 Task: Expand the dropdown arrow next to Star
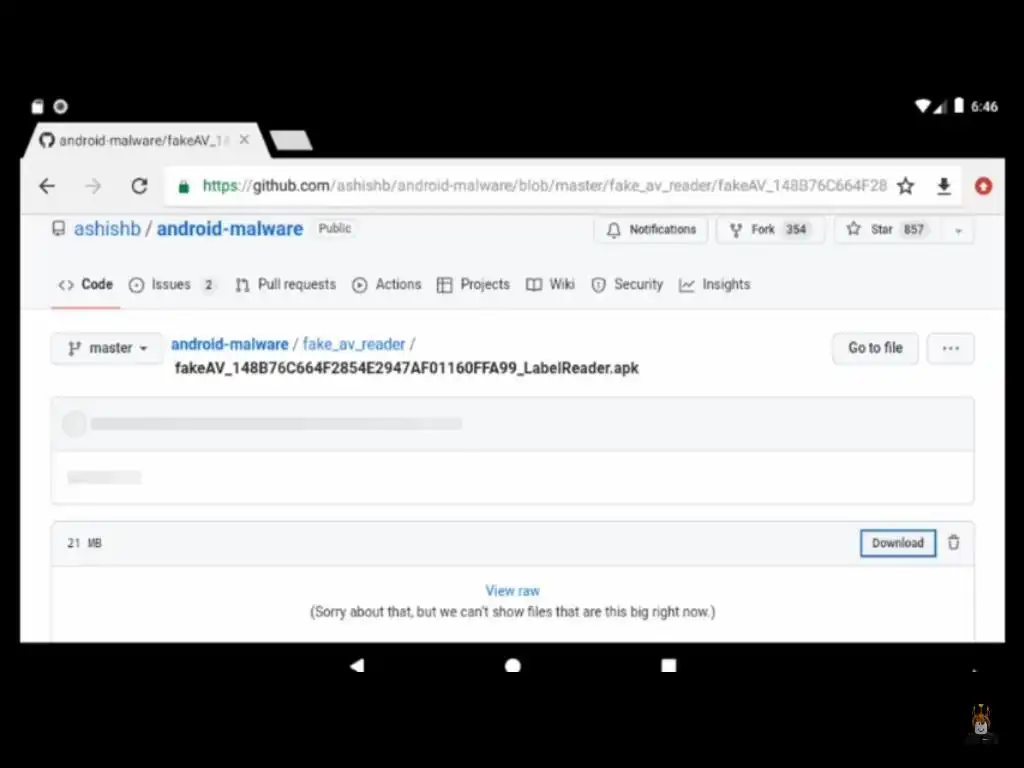click(x=959, y=231)
